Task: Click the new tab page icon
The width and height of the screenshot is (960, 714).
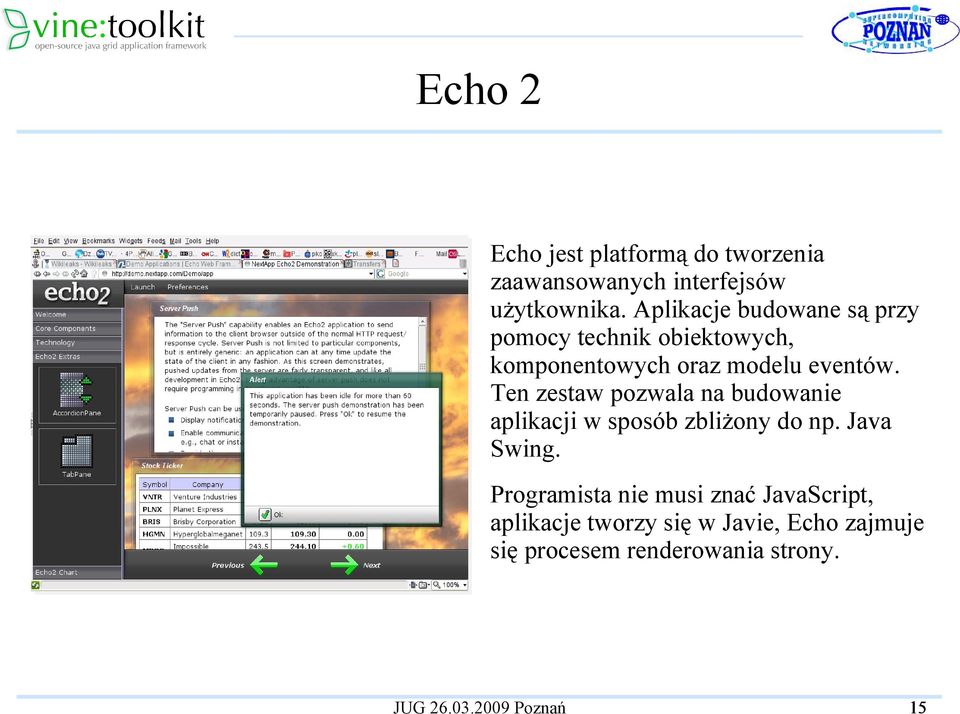Action: (x=396, y=263)
